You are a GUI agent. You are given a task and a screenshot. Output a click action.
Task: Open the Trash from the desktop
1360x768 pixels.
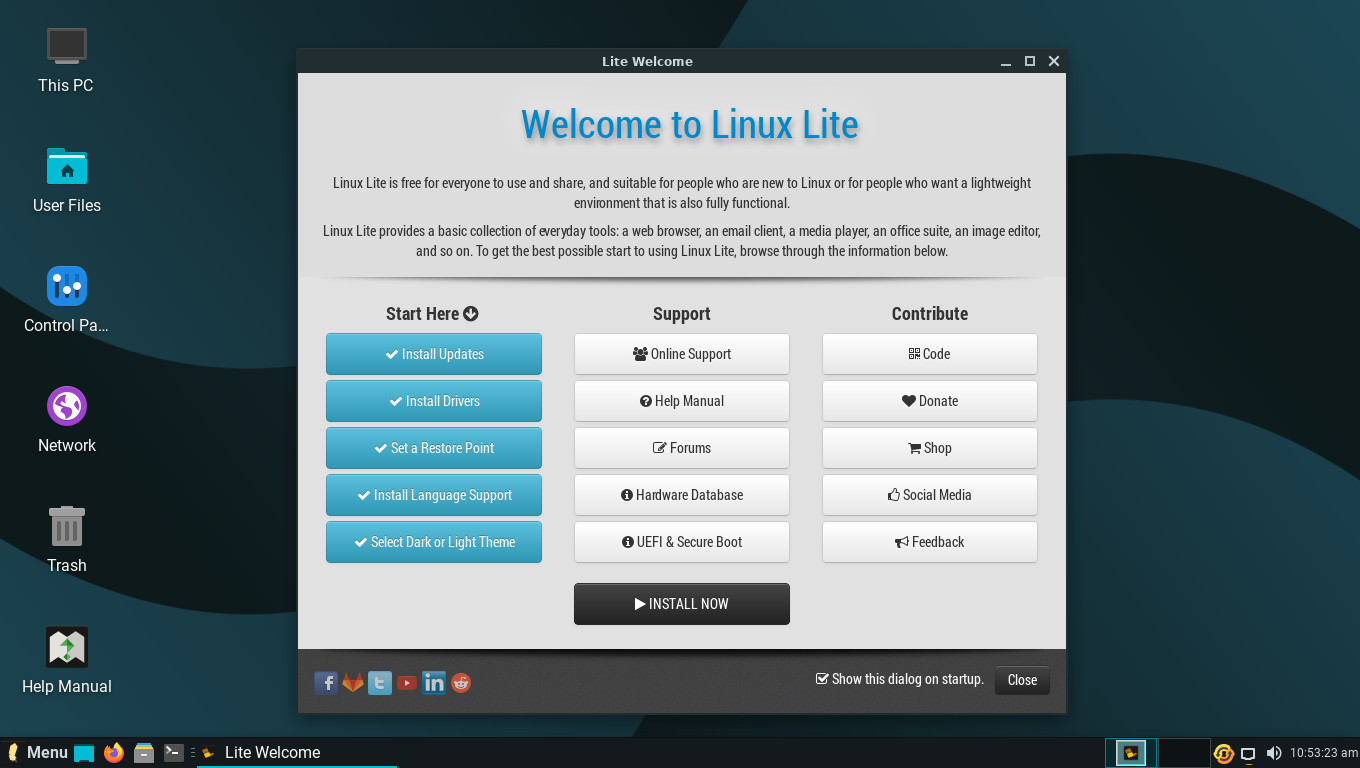(x=66, y=527)
